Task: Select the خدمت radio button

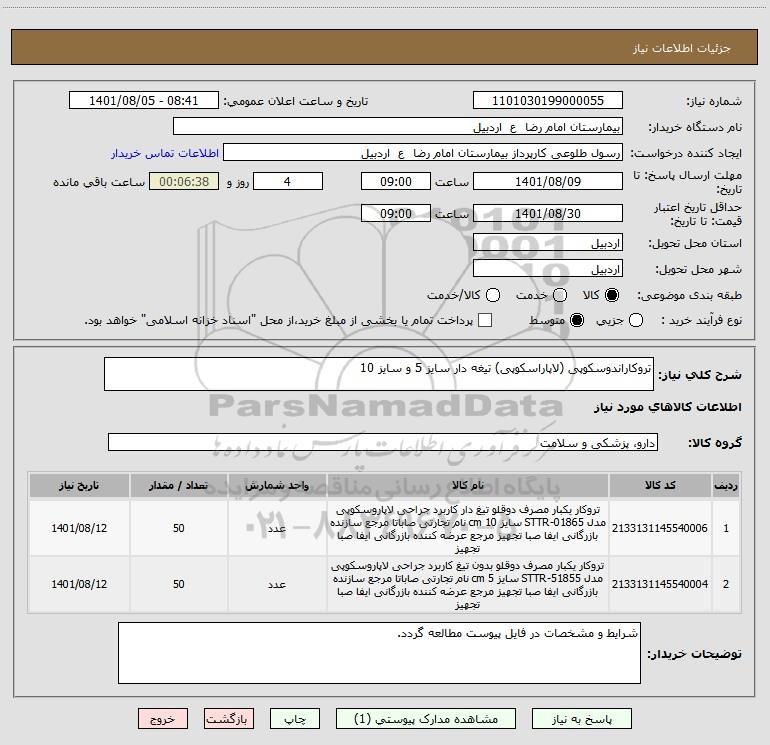Action: point(560,295)
